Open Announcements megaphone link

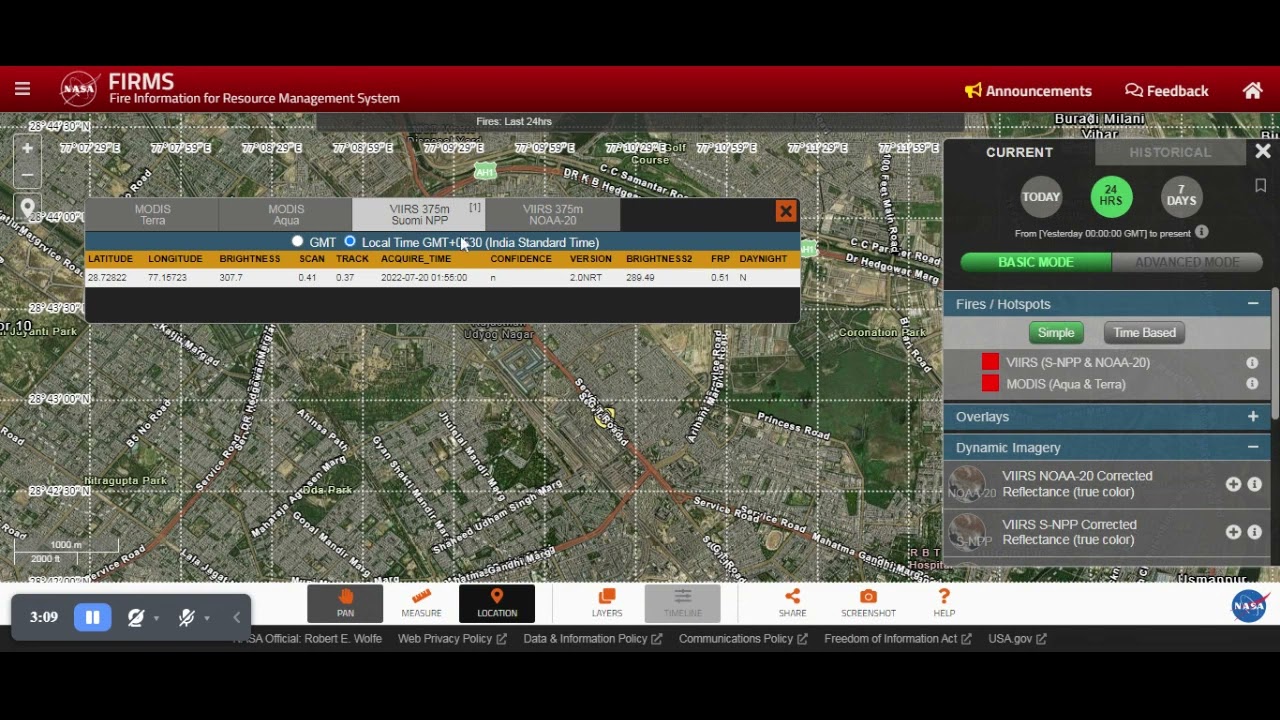coord(1028,91)
